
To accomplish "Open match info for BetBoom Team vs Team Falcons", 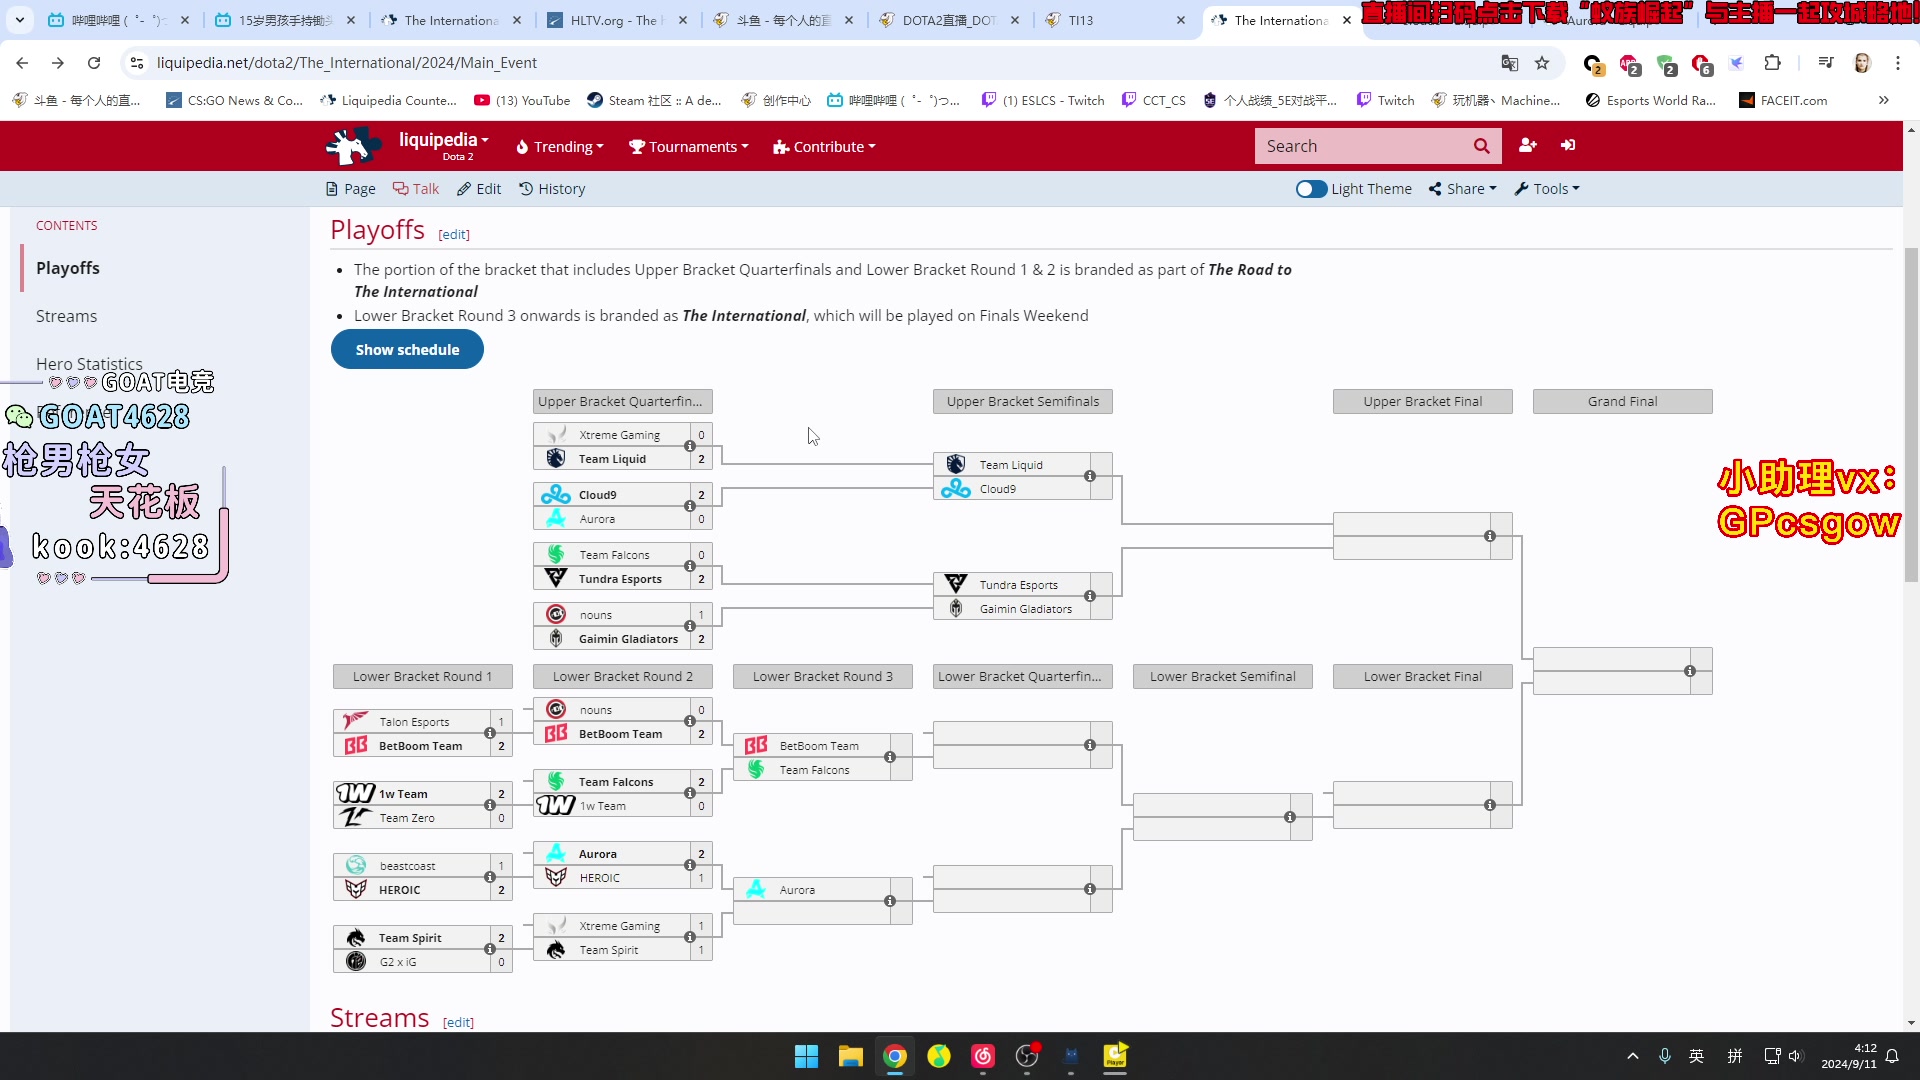I will (x=890, y=757).
